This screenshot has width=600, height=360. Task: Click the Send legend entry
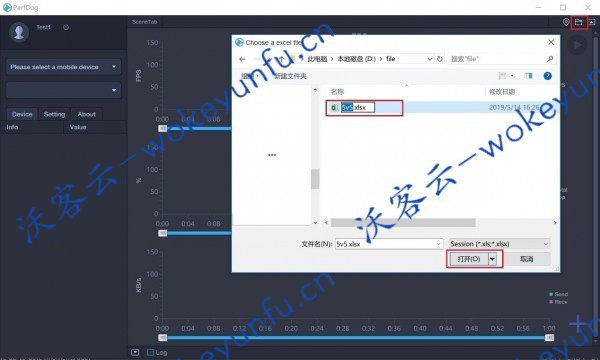point(558,294)
